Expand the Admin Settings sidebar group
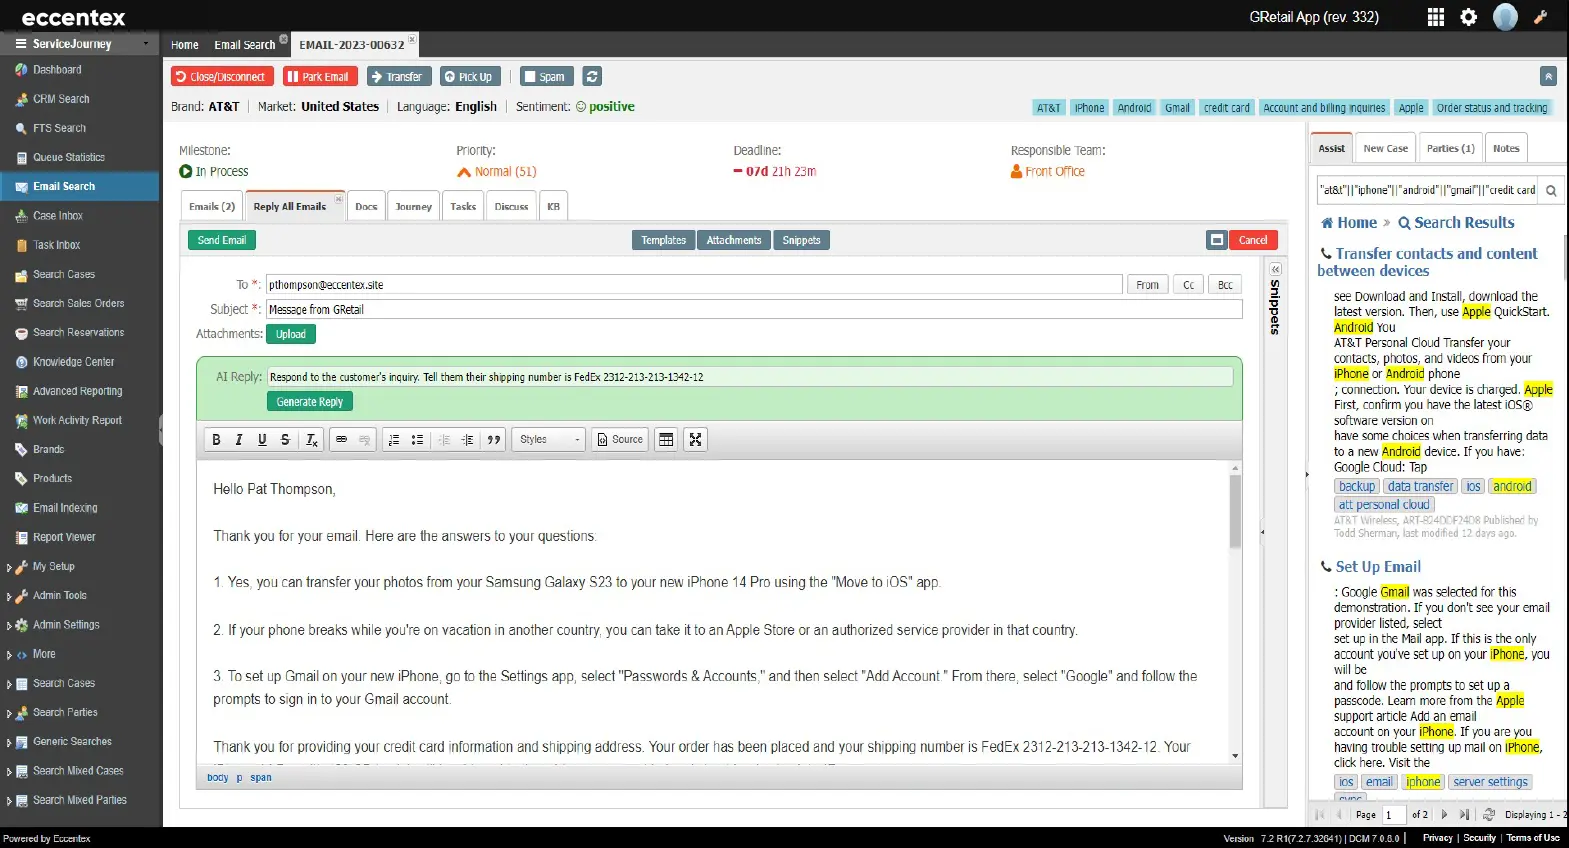 pos(9,626)
